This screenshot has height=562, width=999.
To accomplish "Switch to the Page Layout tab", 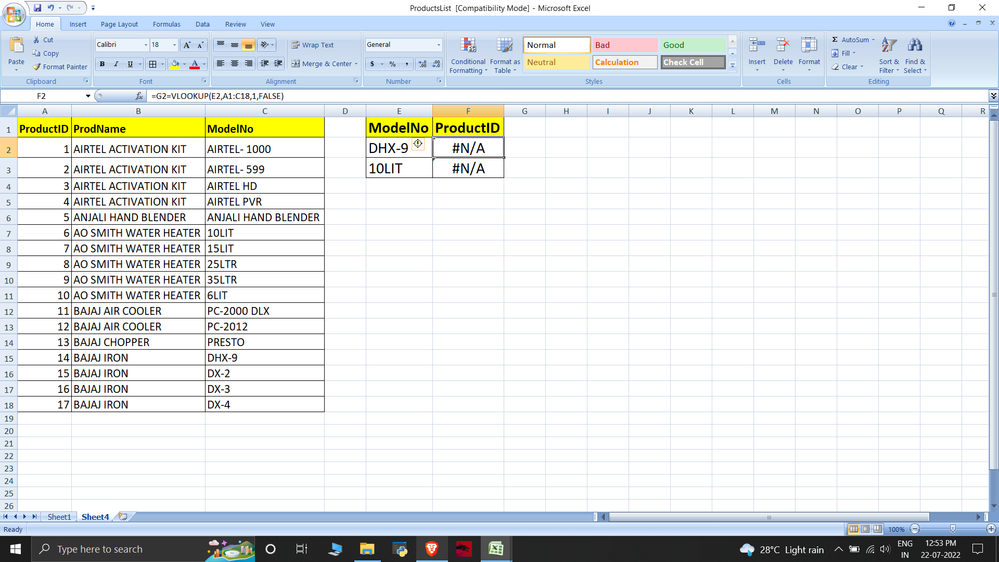I will tap(119, 24).
